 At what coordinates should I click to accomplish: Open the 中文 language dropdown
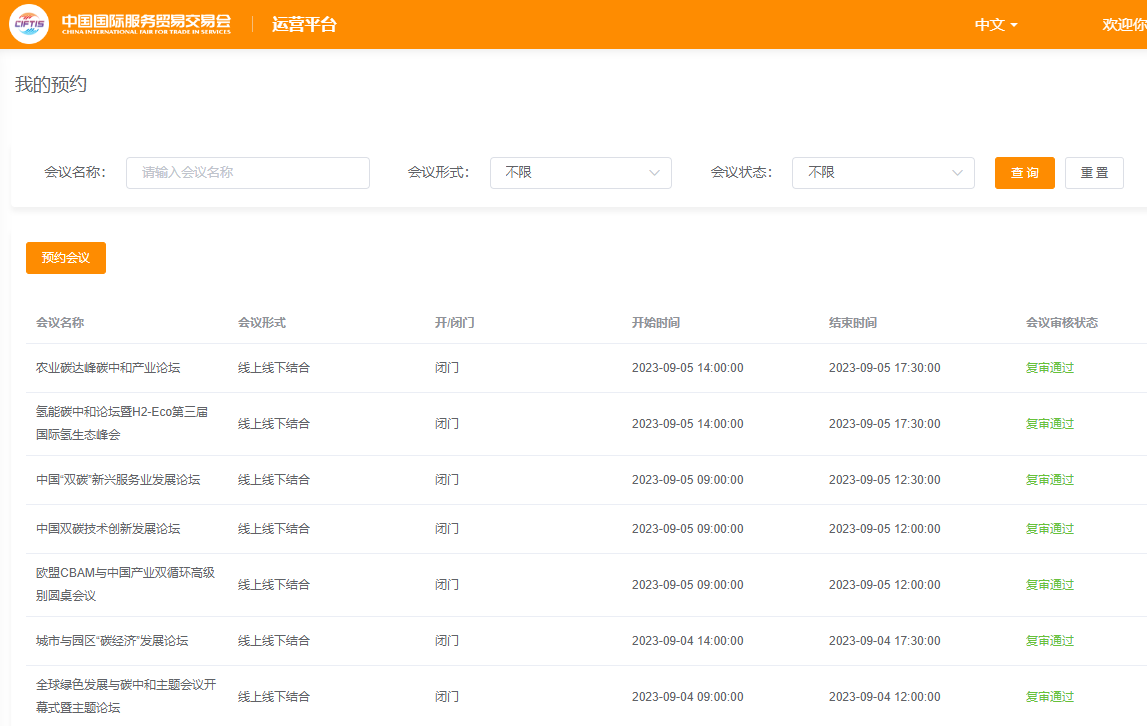point(996,25)
